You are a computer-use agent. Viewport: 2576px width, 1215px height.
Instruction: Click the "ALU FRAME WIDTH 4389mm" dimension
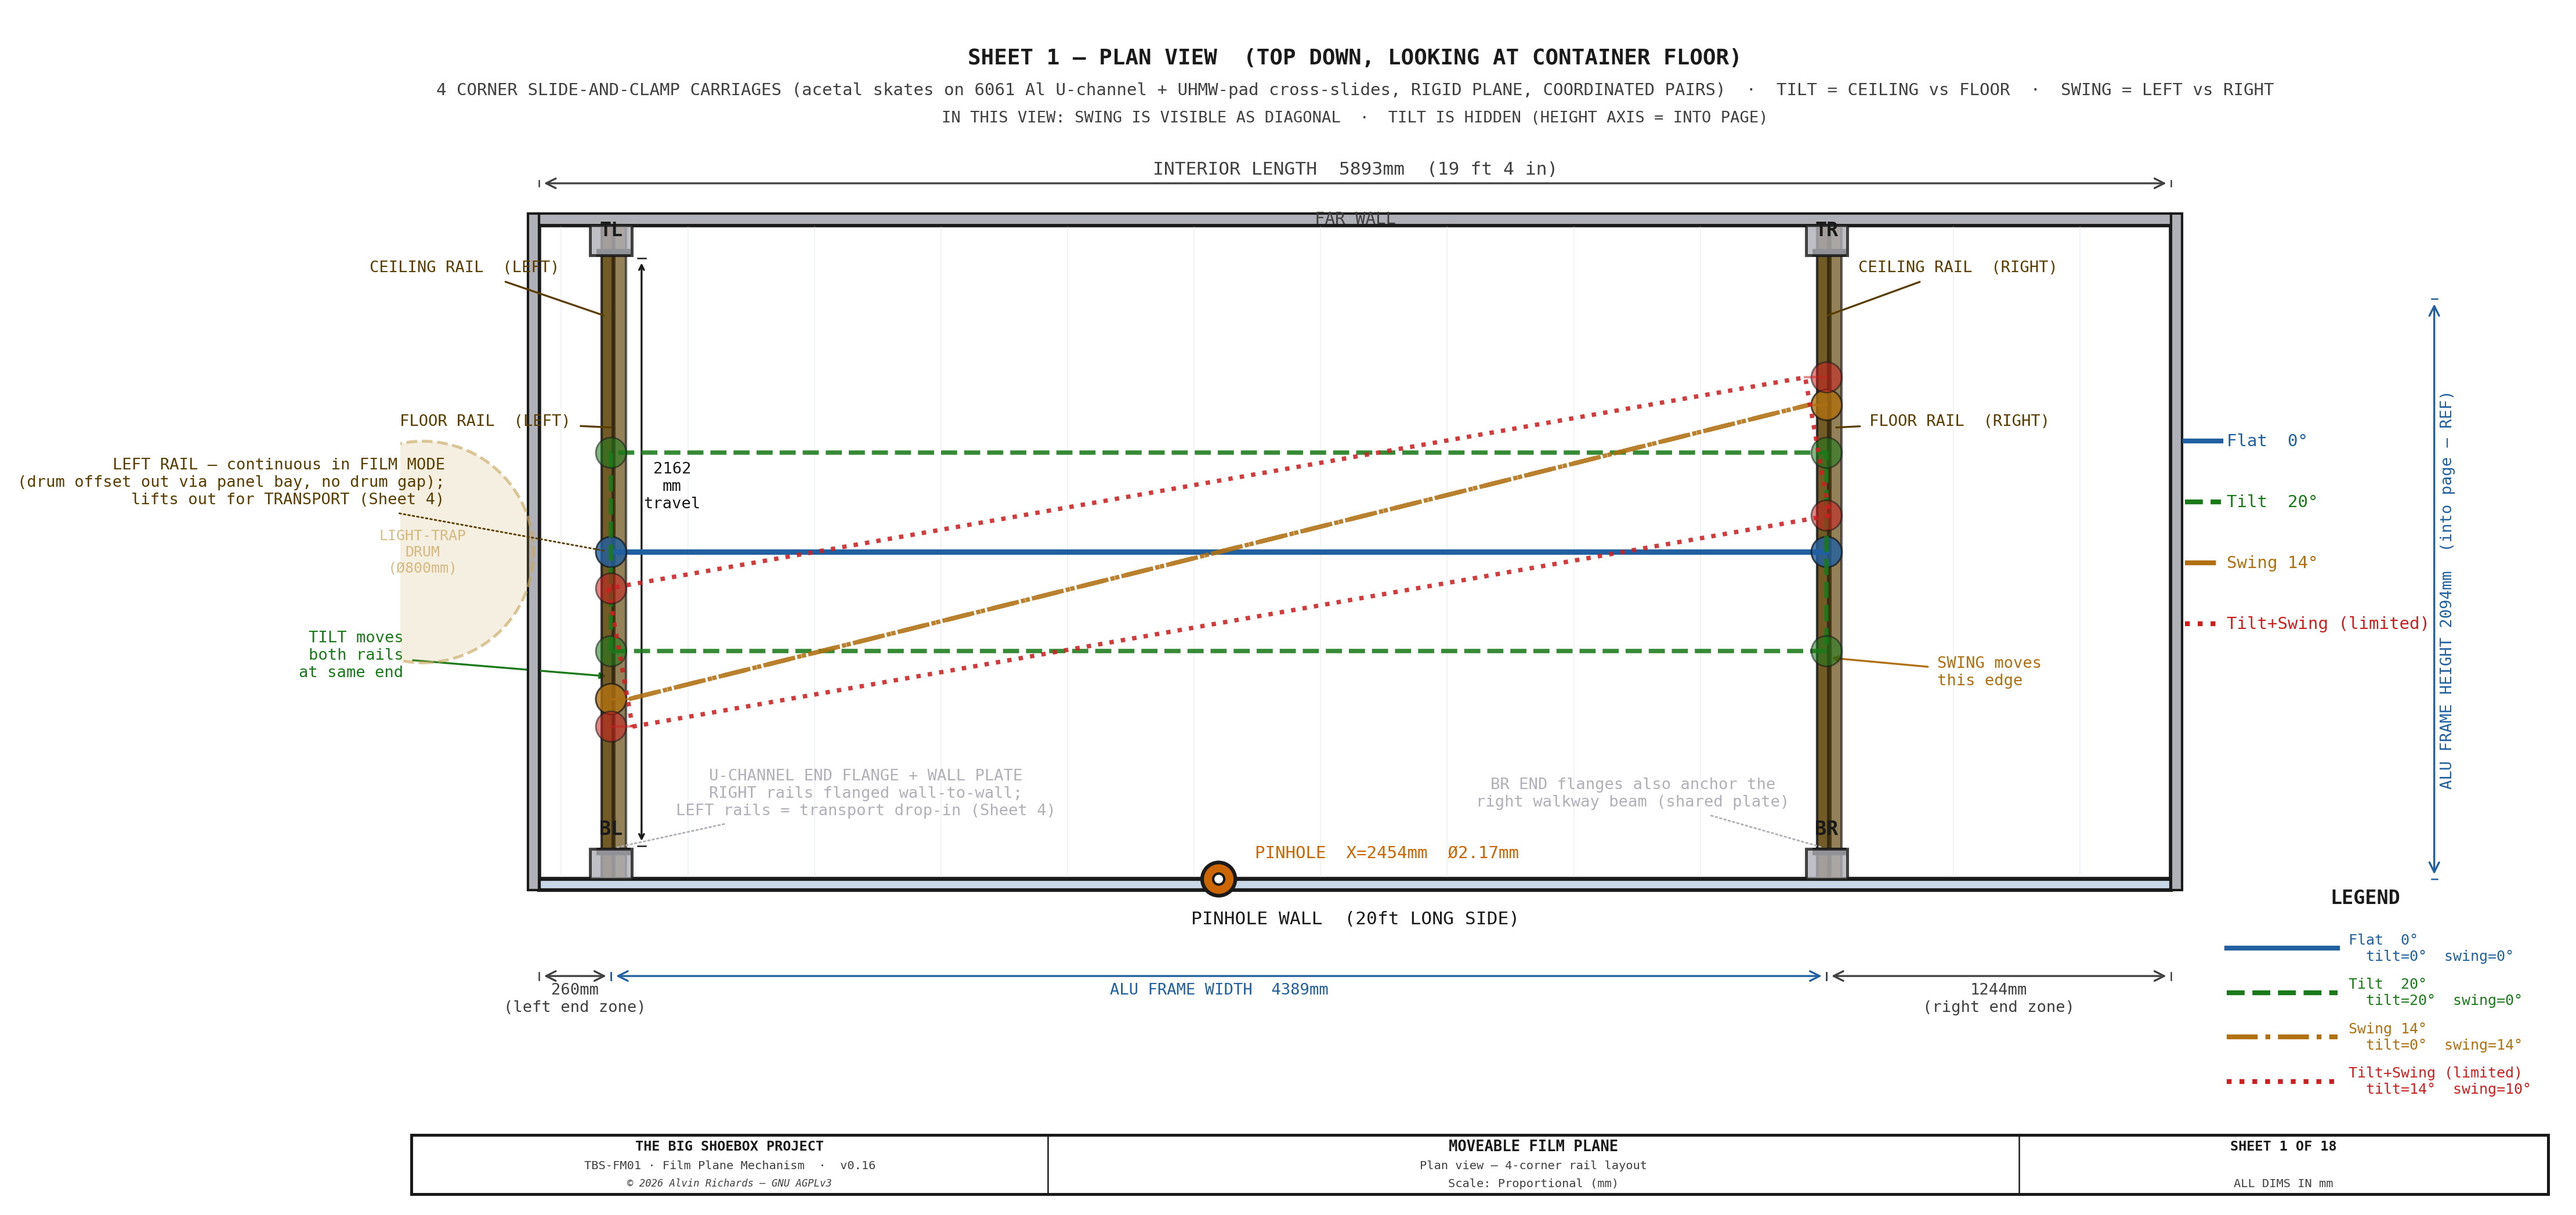(1218, 989)
